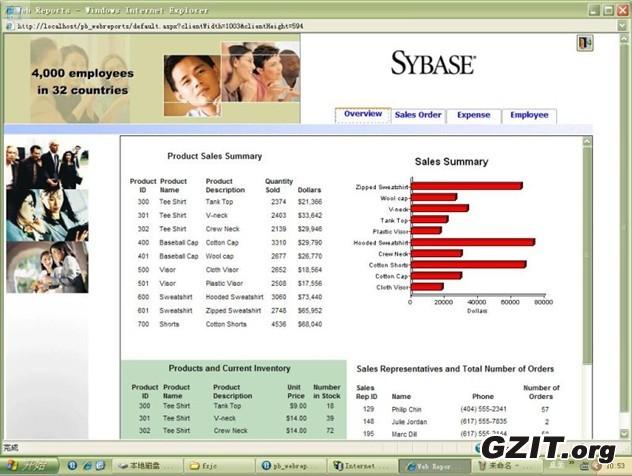Screen dimensions: 632x476
Task: Launch Internet Explorer from quick launch
Action: click(87, 466)
